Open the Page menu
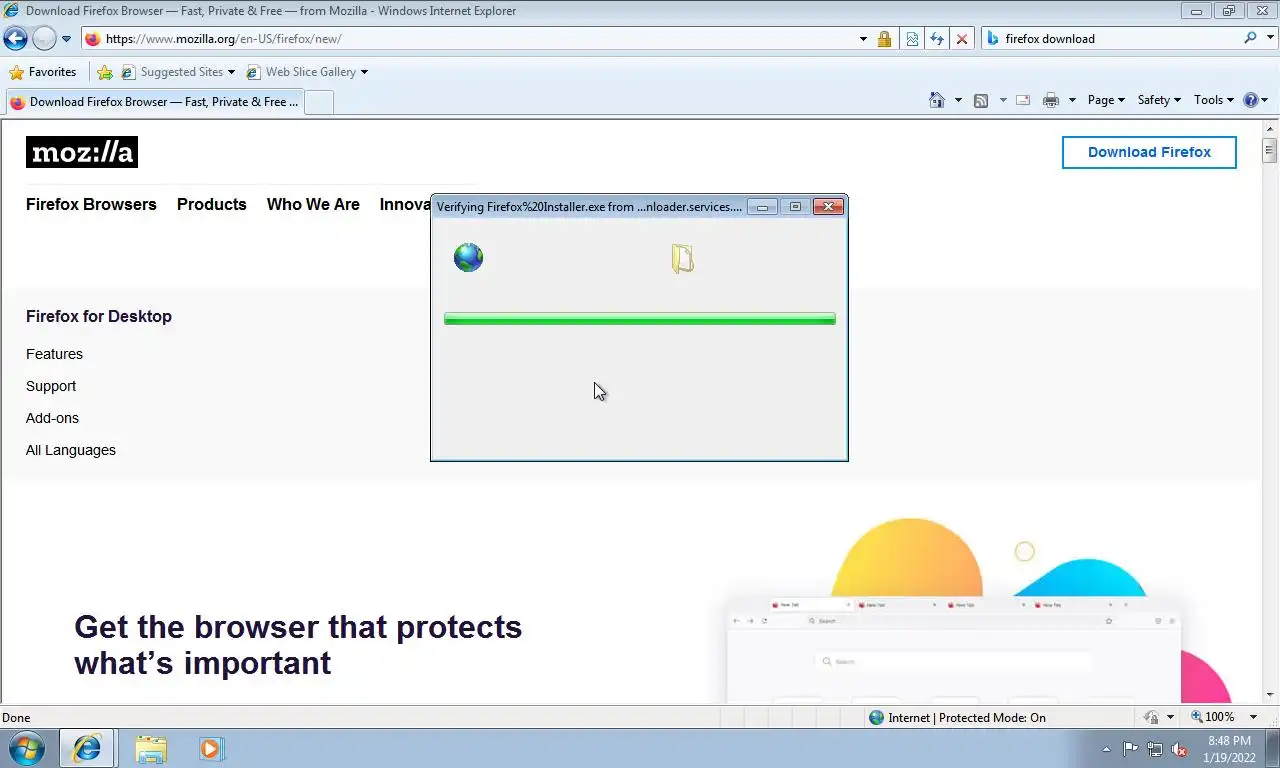Image resolution: width=1280 pixels, height=768 pixels. (1106, 100)
